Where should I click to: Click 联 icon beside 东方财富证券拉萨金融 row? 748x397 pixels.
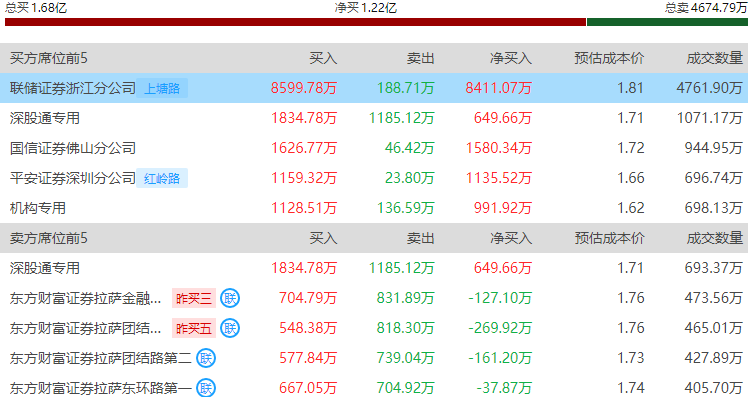[230, 298]
